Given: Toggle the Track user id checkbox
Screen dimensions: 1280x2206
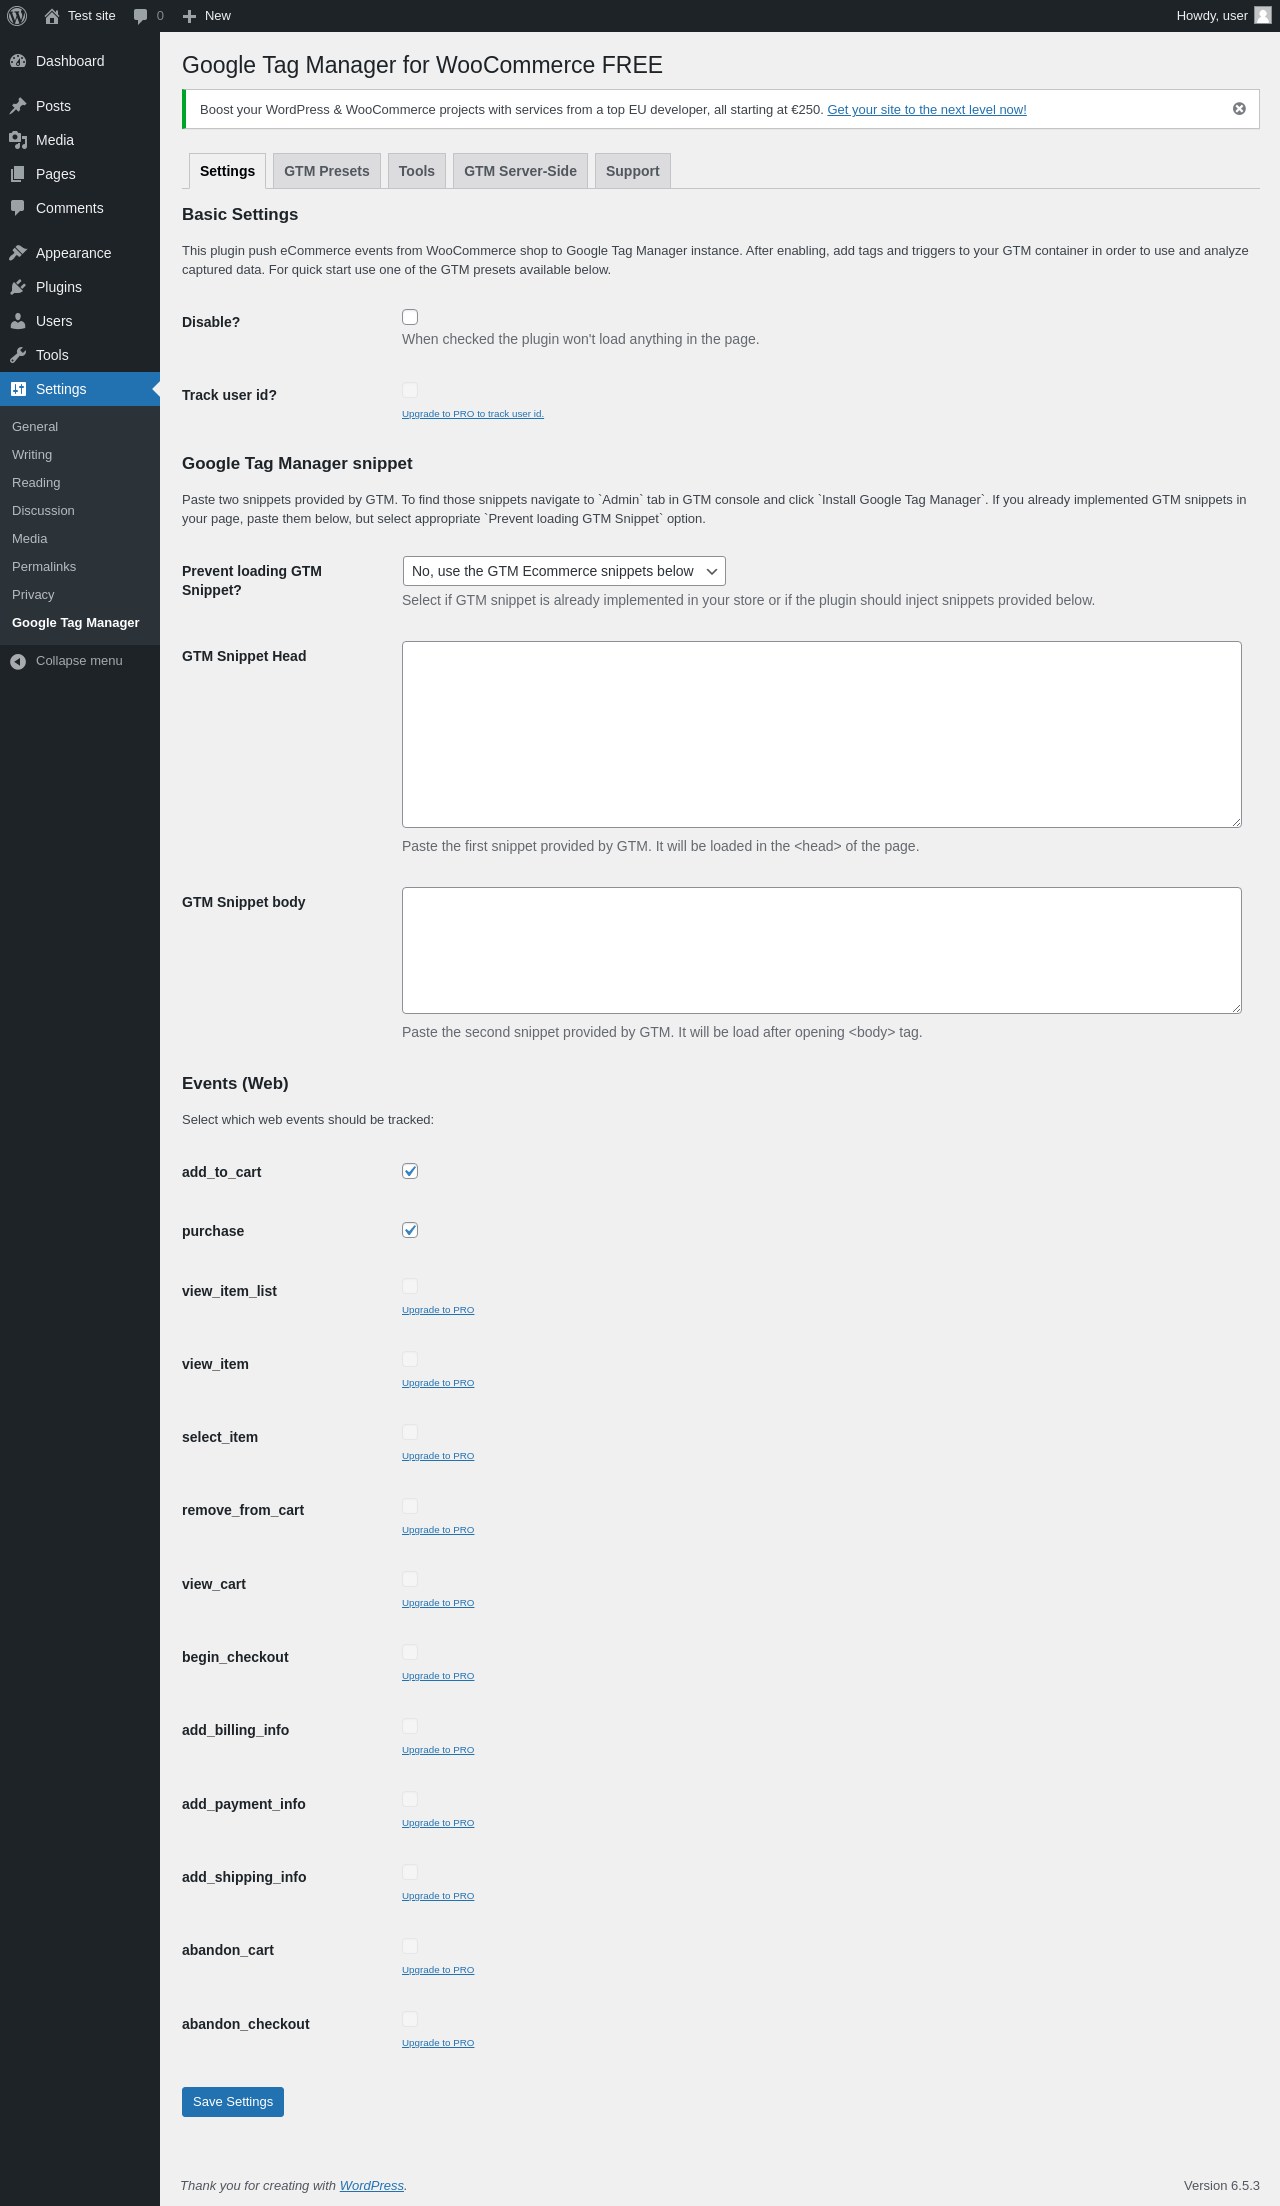Looking at the screenshot, I should click(x=410, y=390).
